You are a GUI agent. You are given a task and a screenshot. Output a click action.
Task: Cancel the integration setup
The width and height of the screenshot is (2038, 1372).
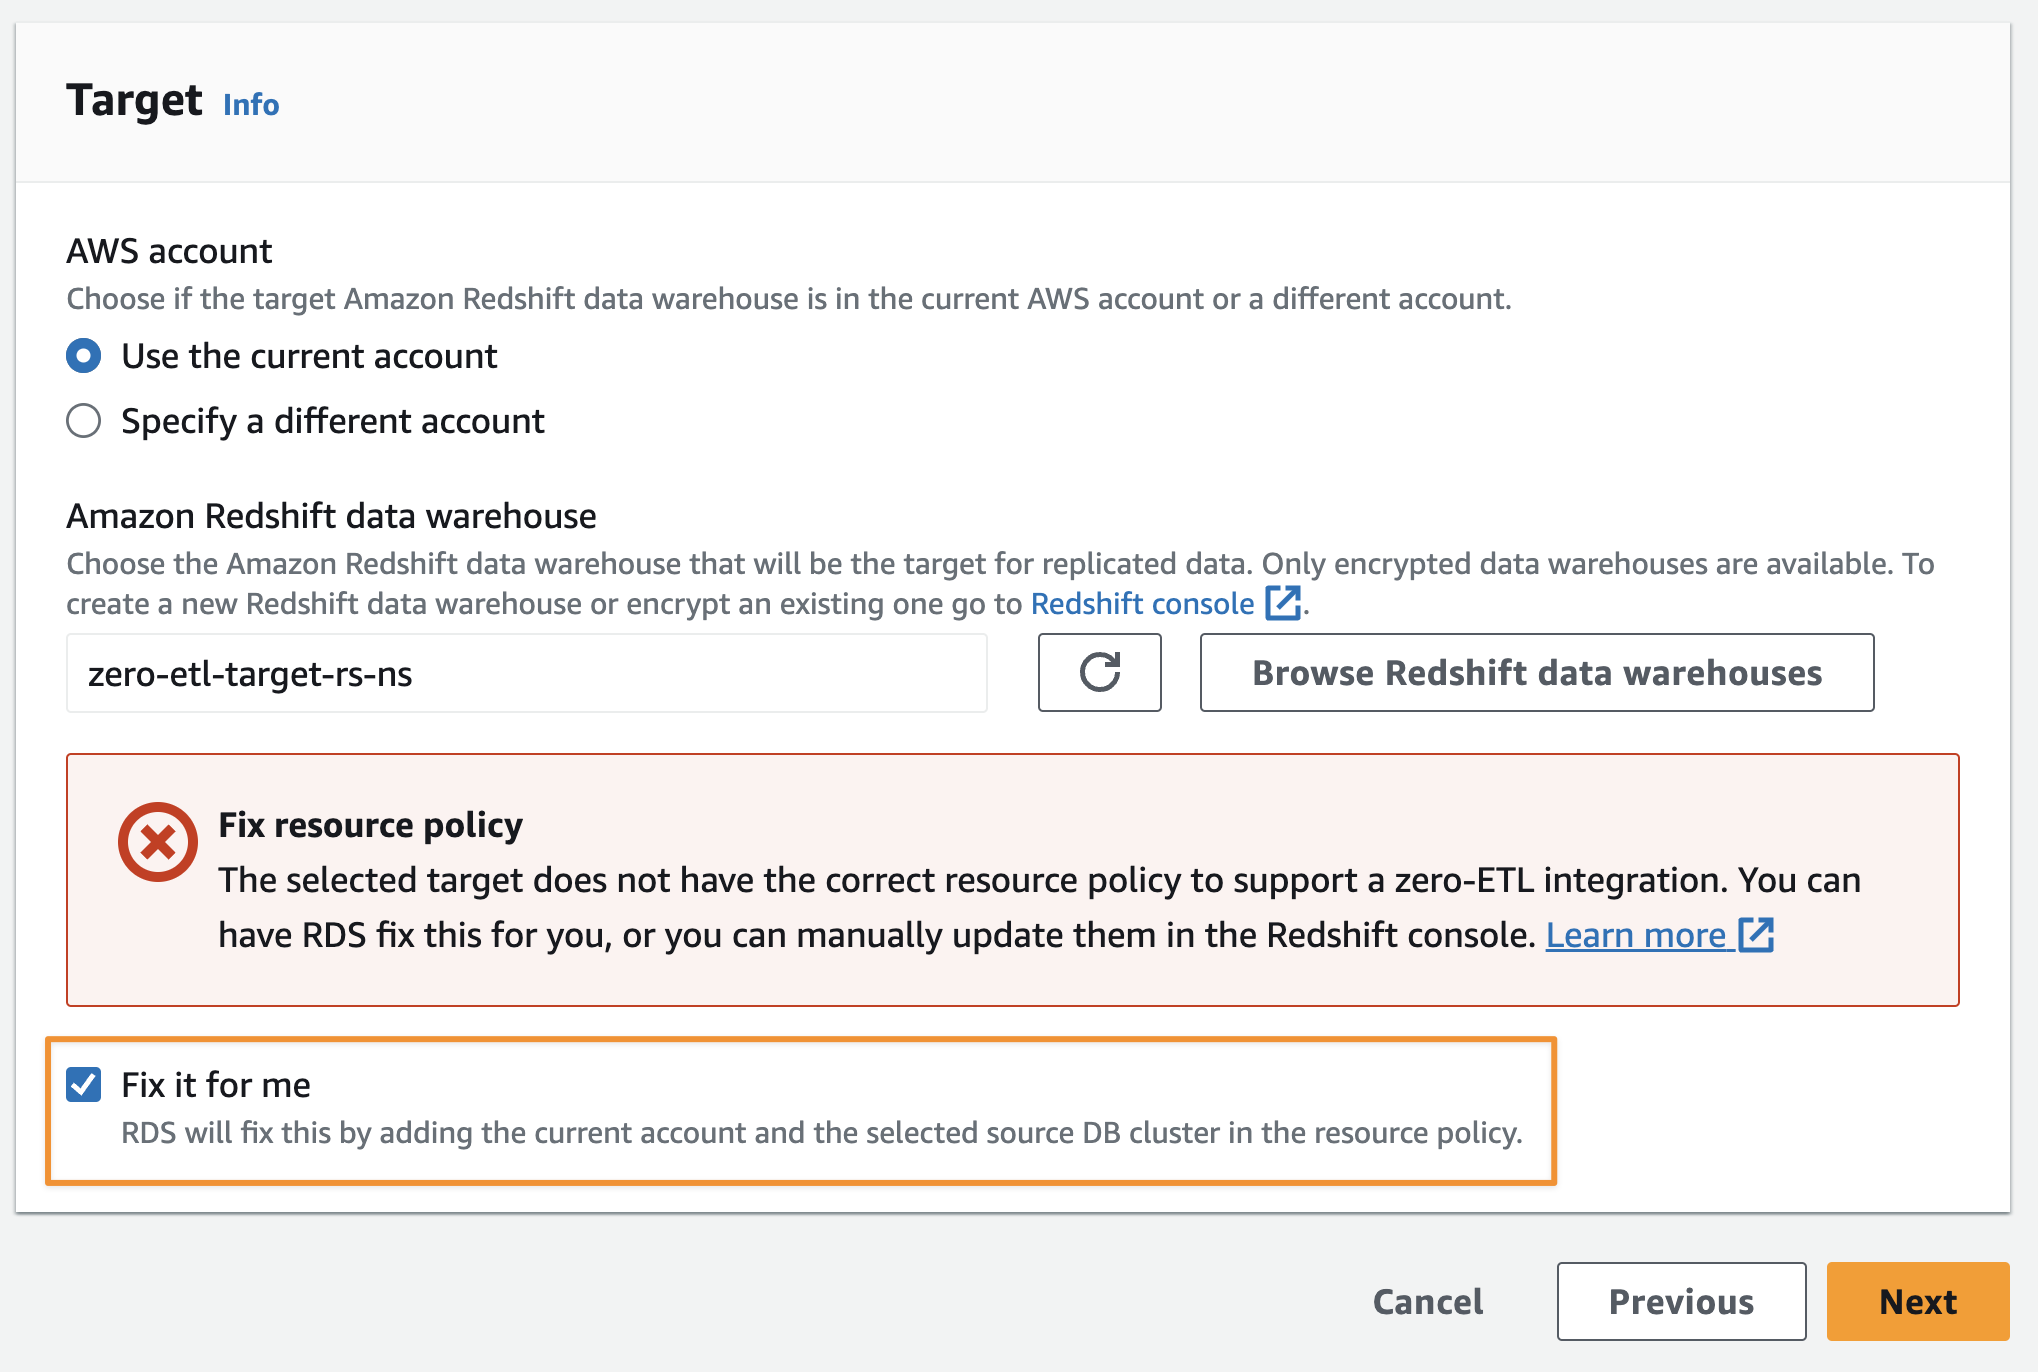pos(1427,1301)
